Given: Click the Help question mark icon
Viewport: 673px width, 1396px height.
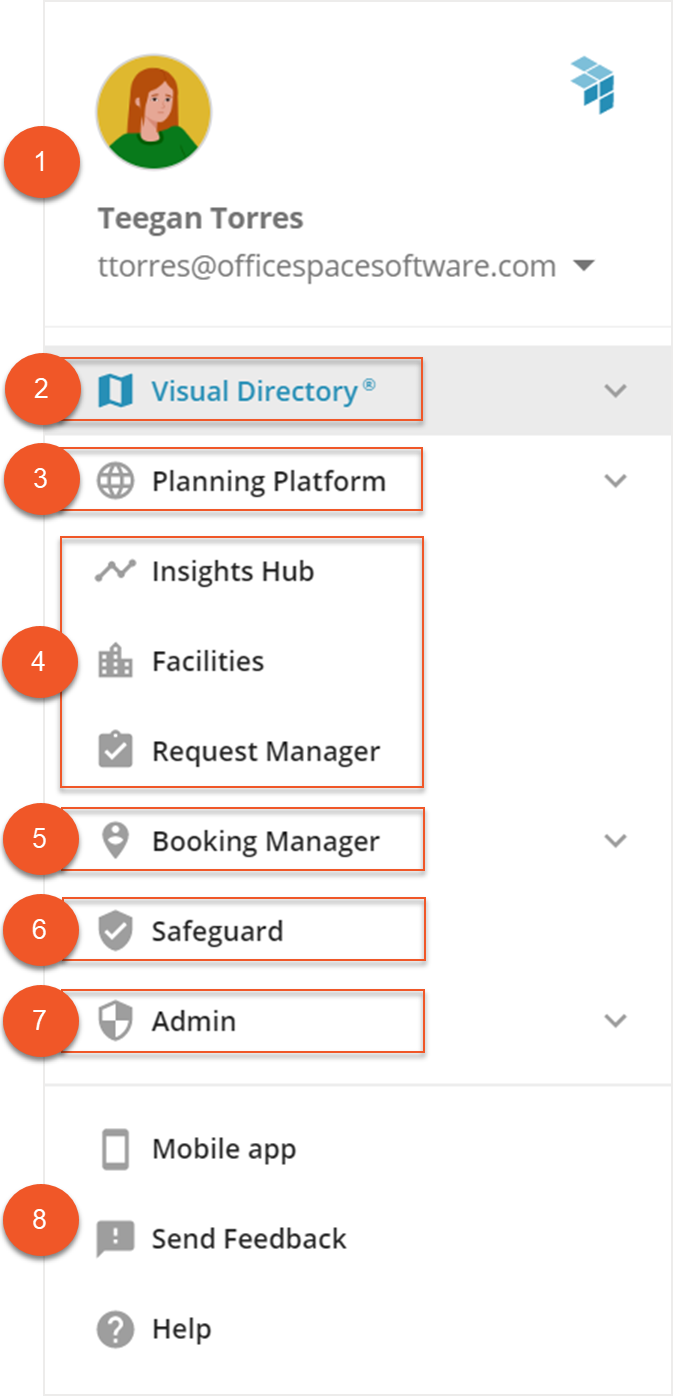Looking at the screenshot, I should click(x=117, y=1328).
